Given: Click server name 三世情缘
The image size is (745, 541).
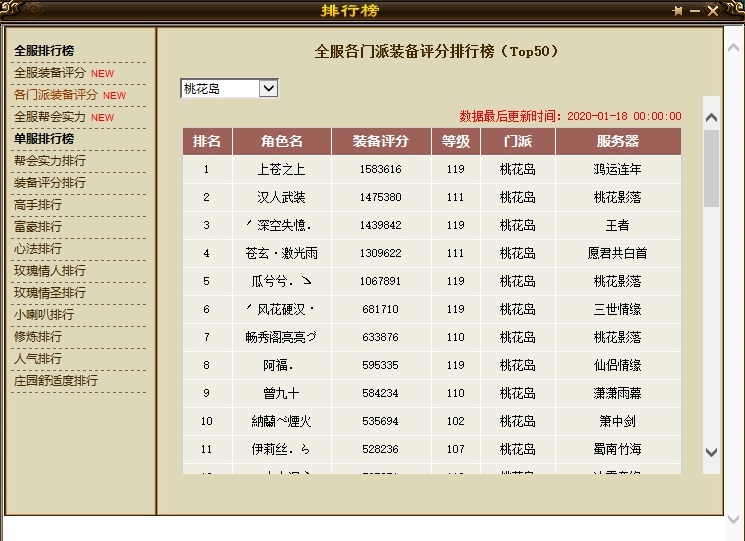Looking at the screenshot, I should 618,309.
